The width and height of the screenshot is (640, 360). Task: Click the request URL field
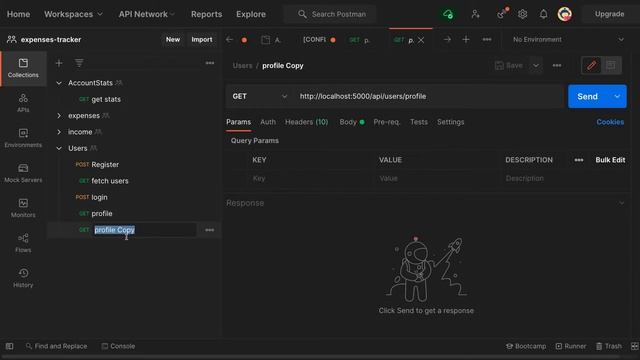[428, 96]
